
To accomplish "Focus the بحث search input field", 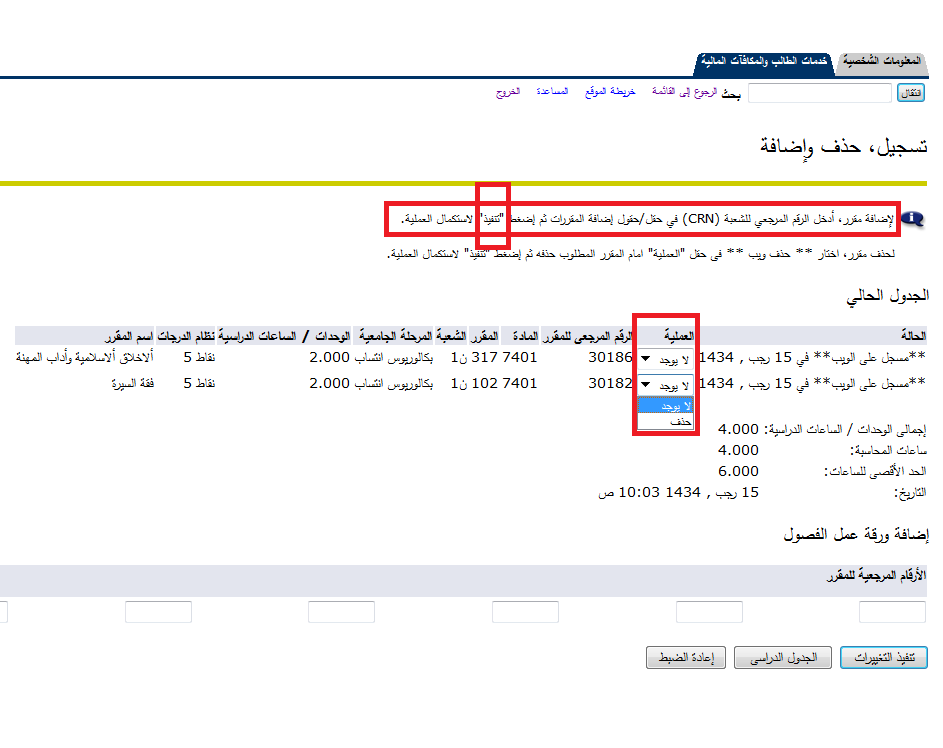I will 820,93.
